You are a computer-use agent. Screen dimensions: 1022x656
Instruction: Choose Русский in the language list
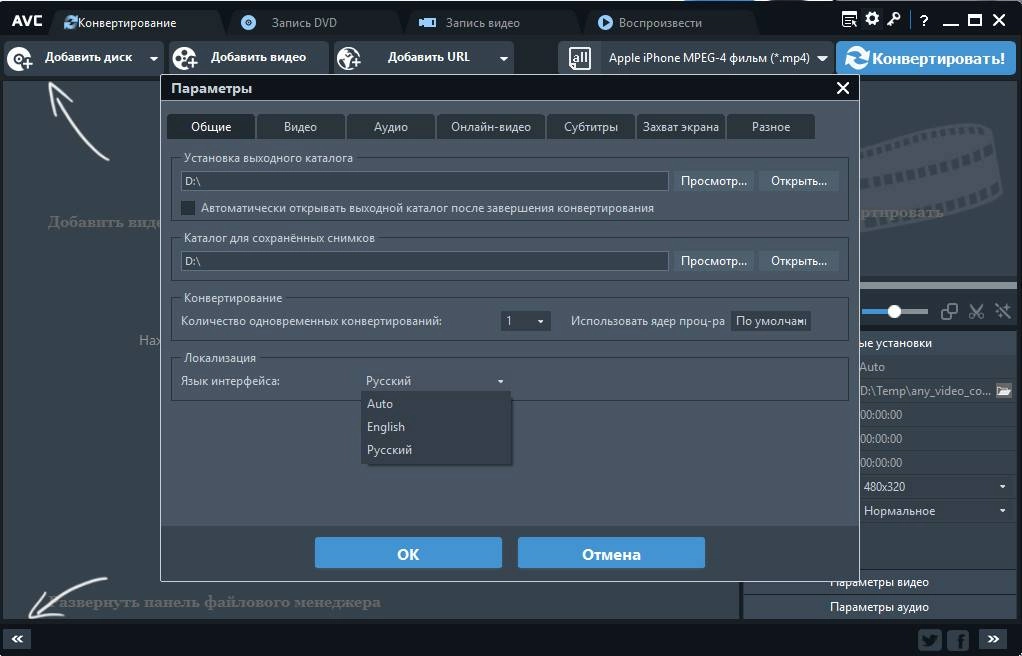click(x=435, y=449)
